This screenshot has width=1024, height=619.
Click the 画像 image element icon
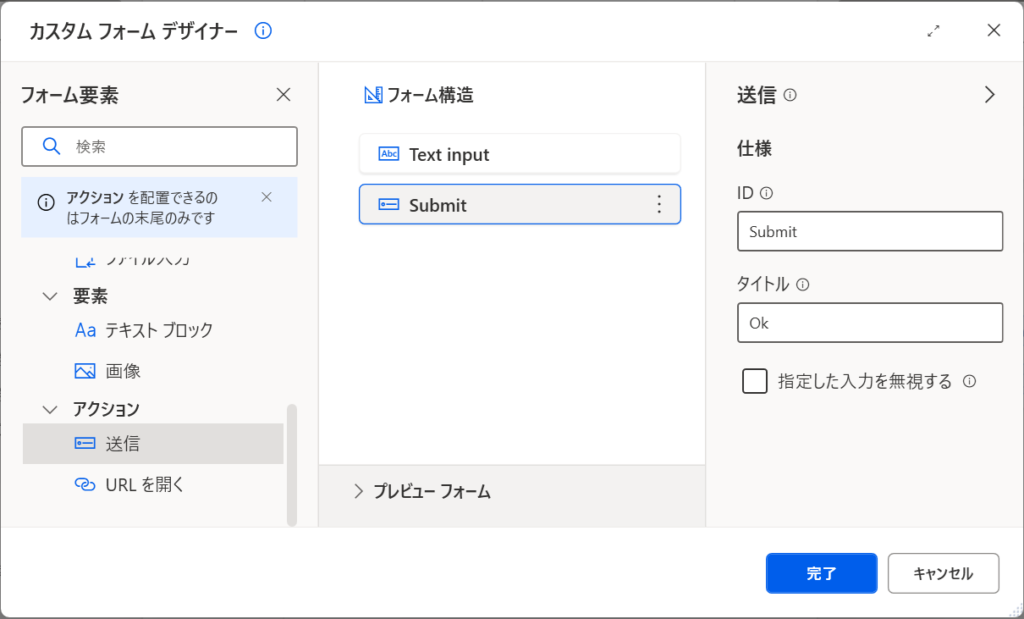85,371
